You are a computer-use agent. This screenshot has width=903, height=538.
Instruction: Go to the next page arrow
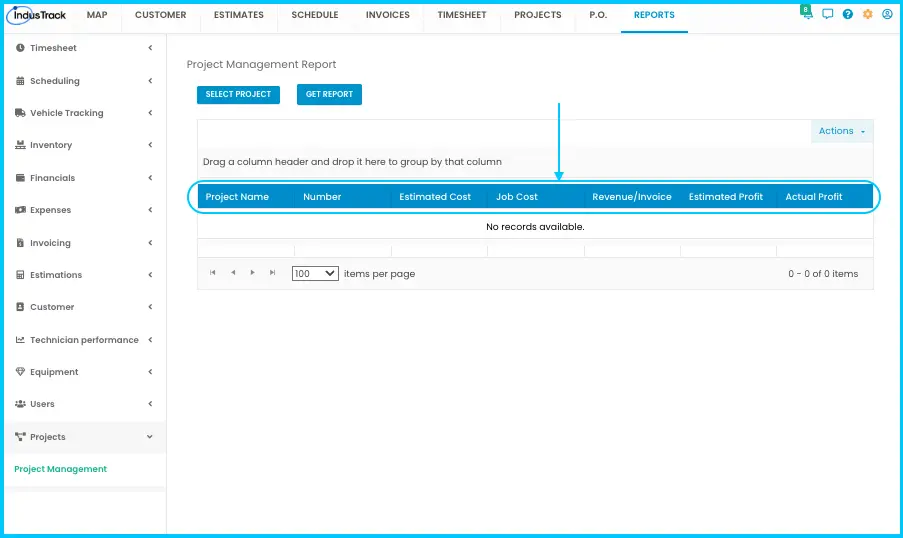252,273
